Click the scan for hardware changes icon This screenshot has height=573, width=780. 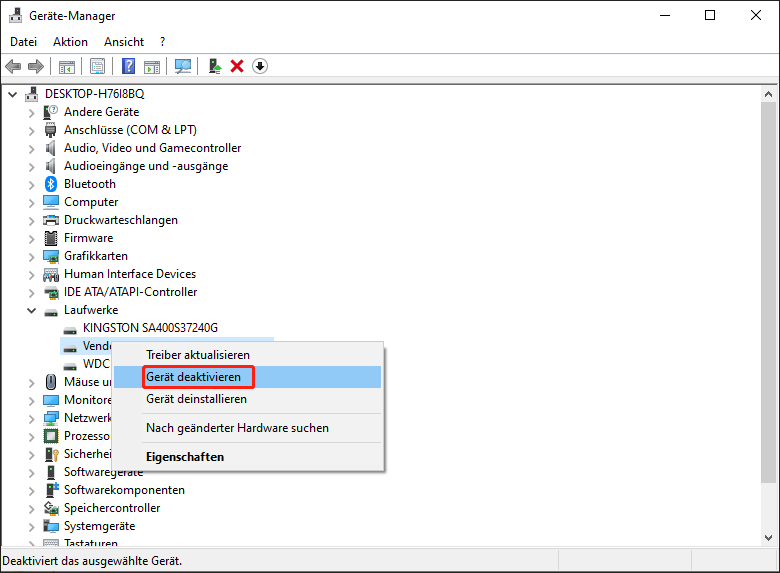click(x=183, y=66)
